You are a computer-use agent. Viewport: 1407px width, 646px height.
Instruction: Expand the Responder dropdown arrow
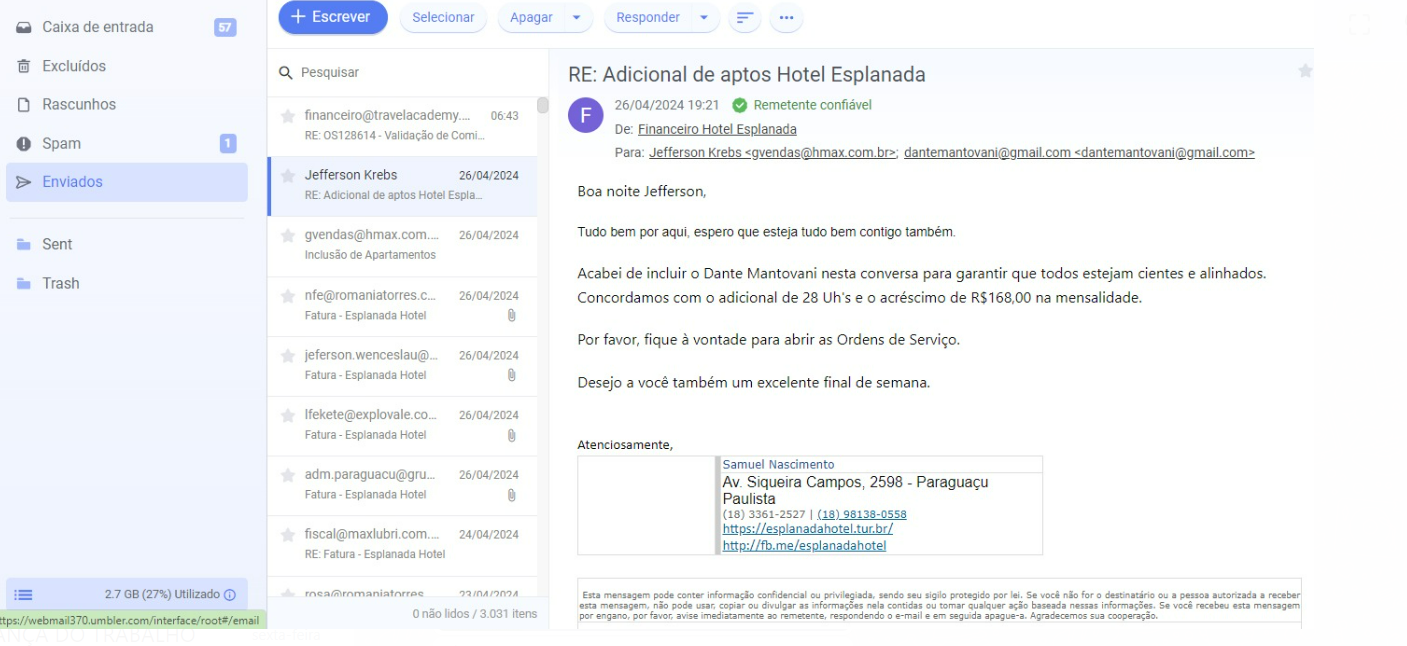[x=703, y=18]
